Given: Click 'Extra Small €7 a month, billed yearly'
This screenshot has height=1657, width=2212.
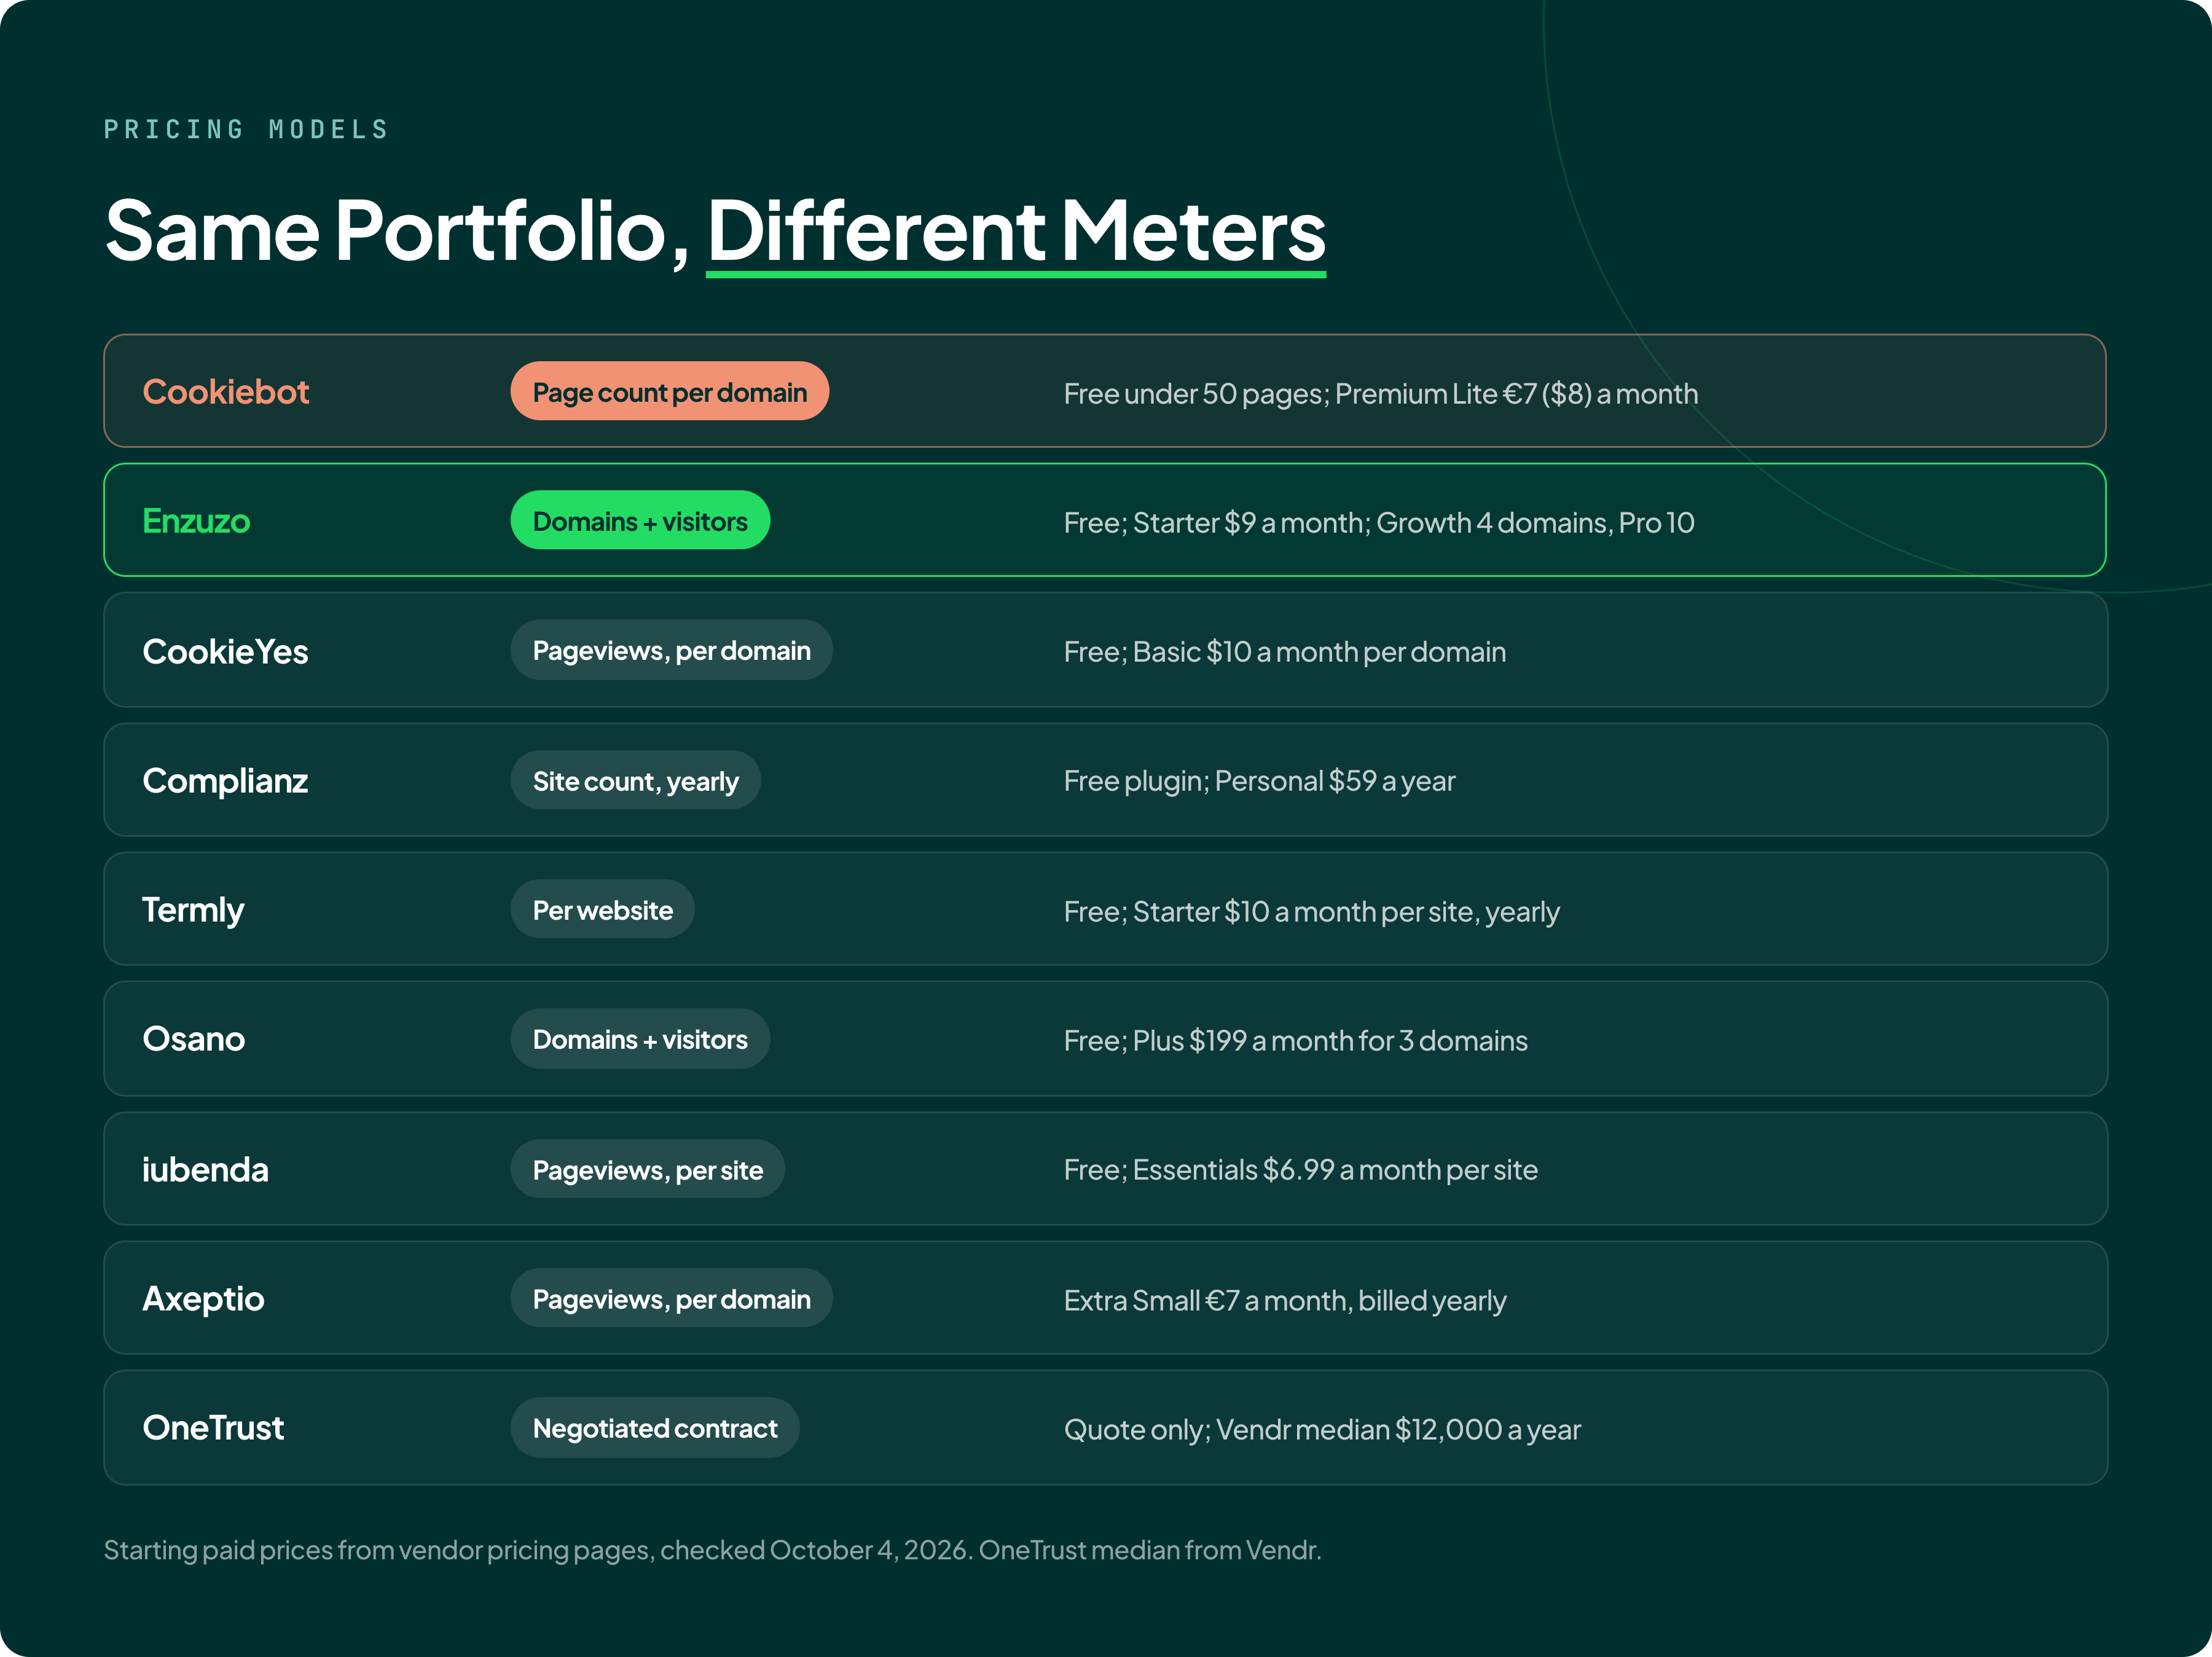Looking at the screenshot, I should point(1285,1301).
